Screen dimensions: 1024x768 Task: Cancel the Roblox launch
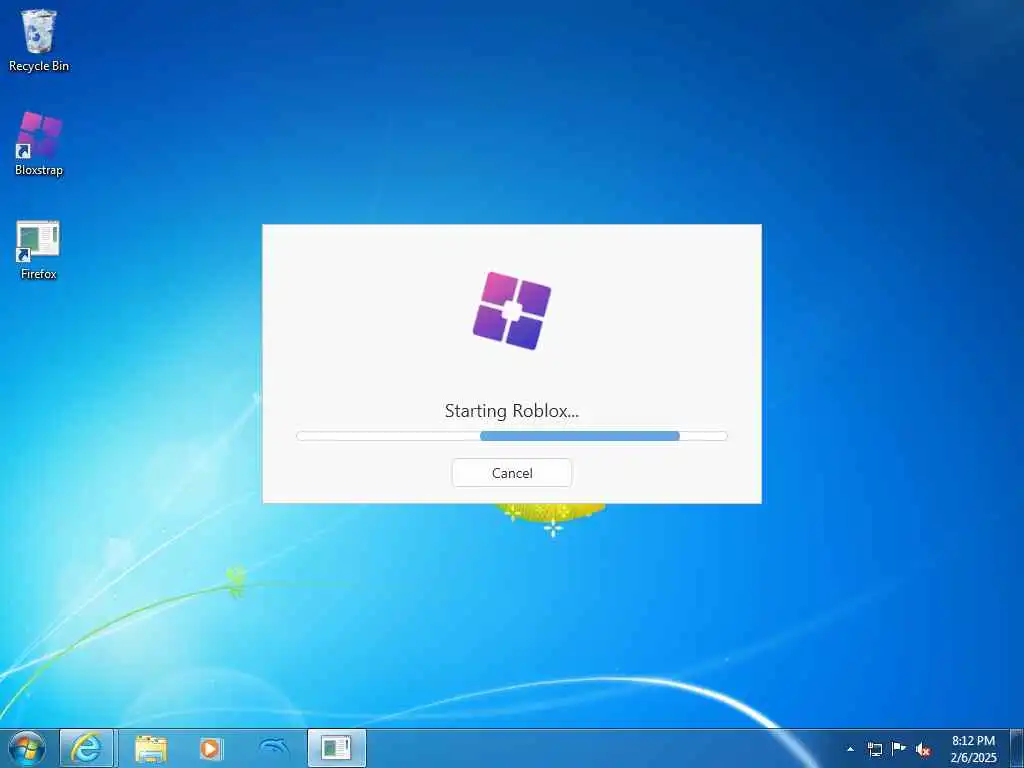click(x=511, y=473)
